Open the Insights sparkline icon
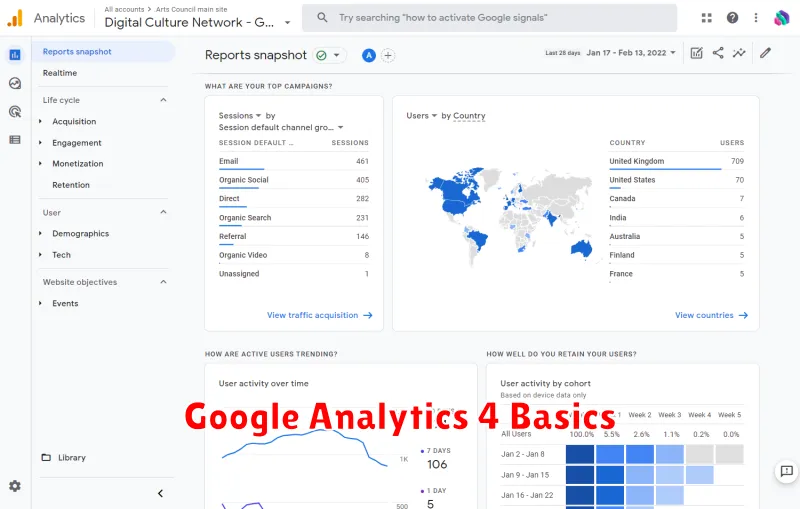Image resolution: width=800 pixels, height=509 pixels. 739,53
